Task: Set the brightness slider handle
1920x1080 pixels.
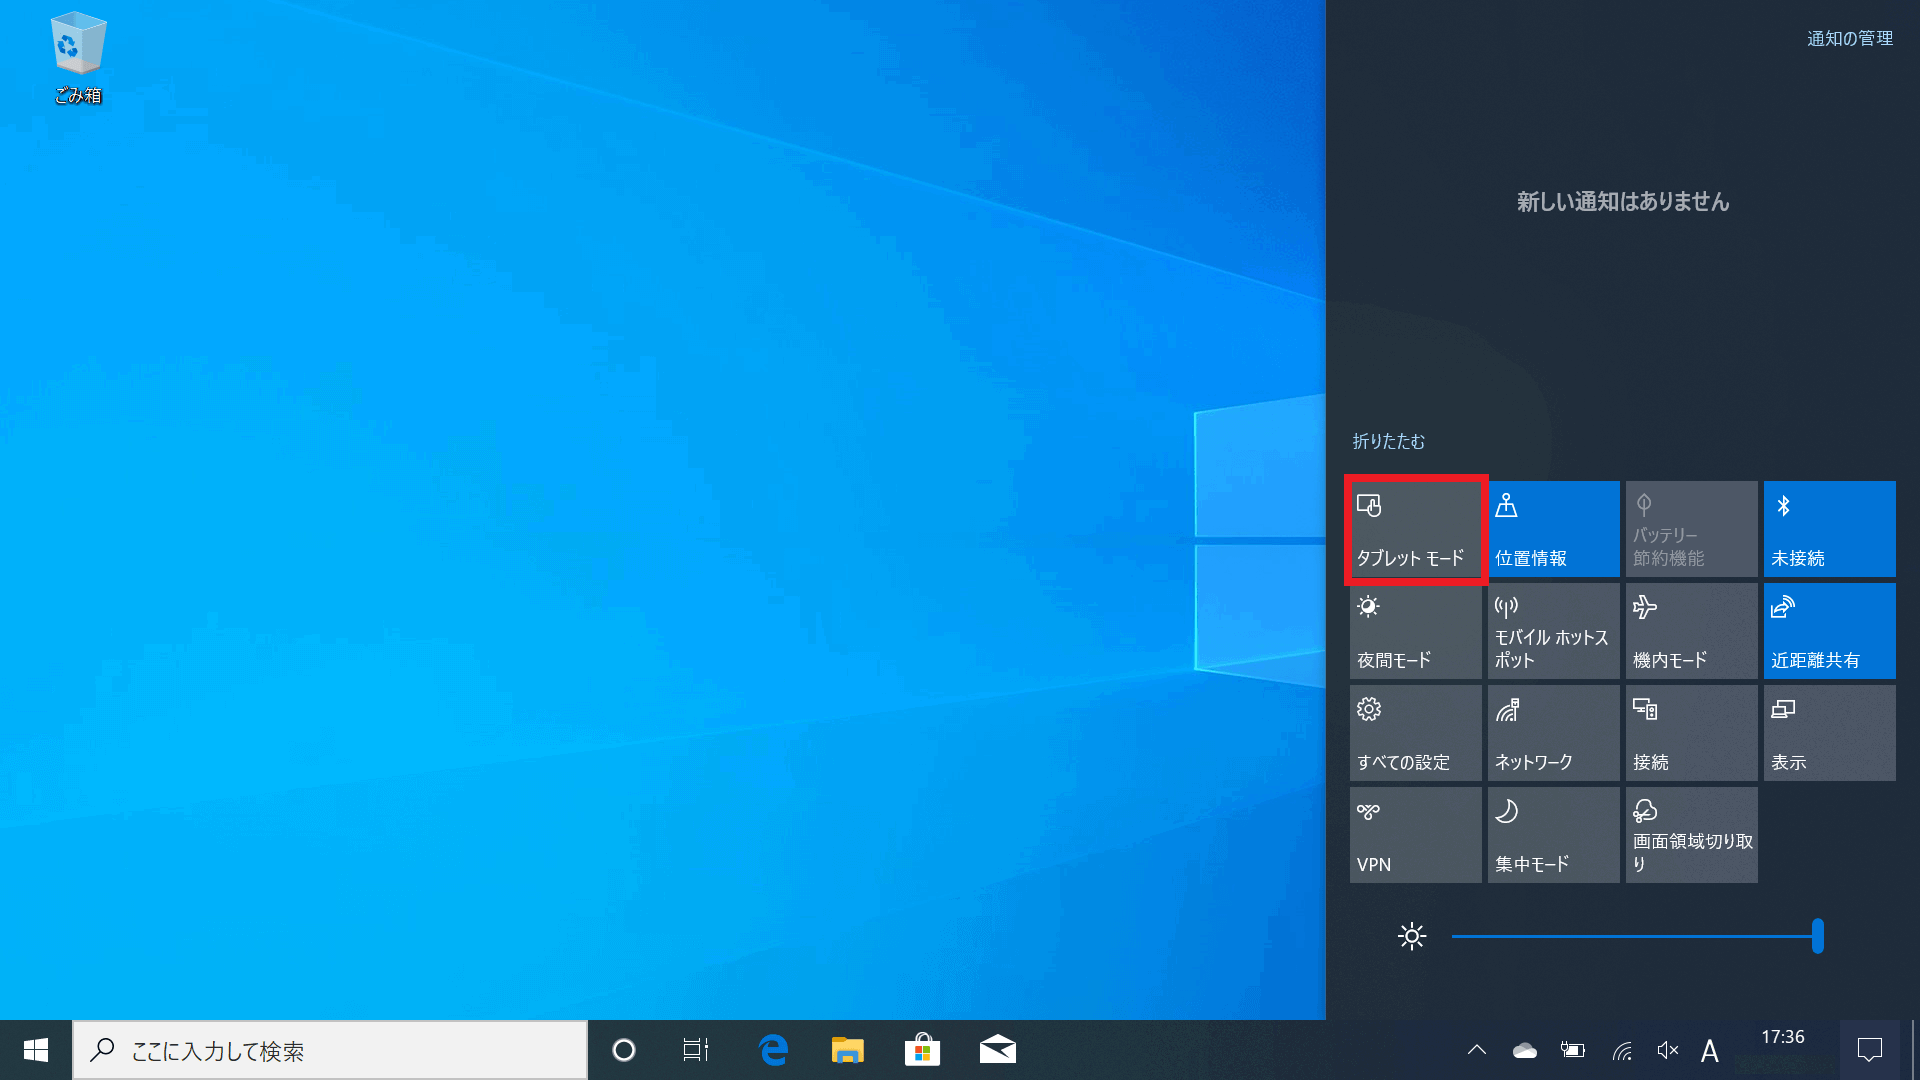Action: [x=1817, y=936]
